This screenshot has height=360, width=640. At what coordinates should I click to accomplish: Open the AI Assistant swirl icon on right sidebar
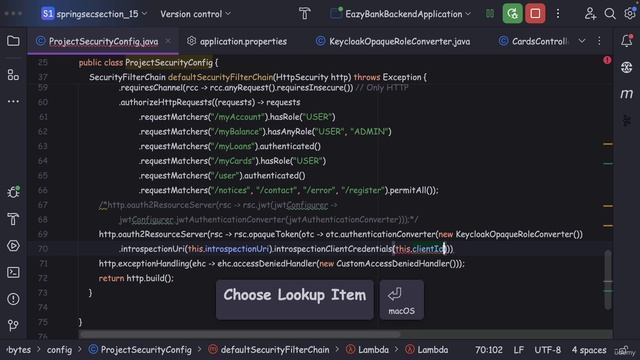click(x=627, y=67)
